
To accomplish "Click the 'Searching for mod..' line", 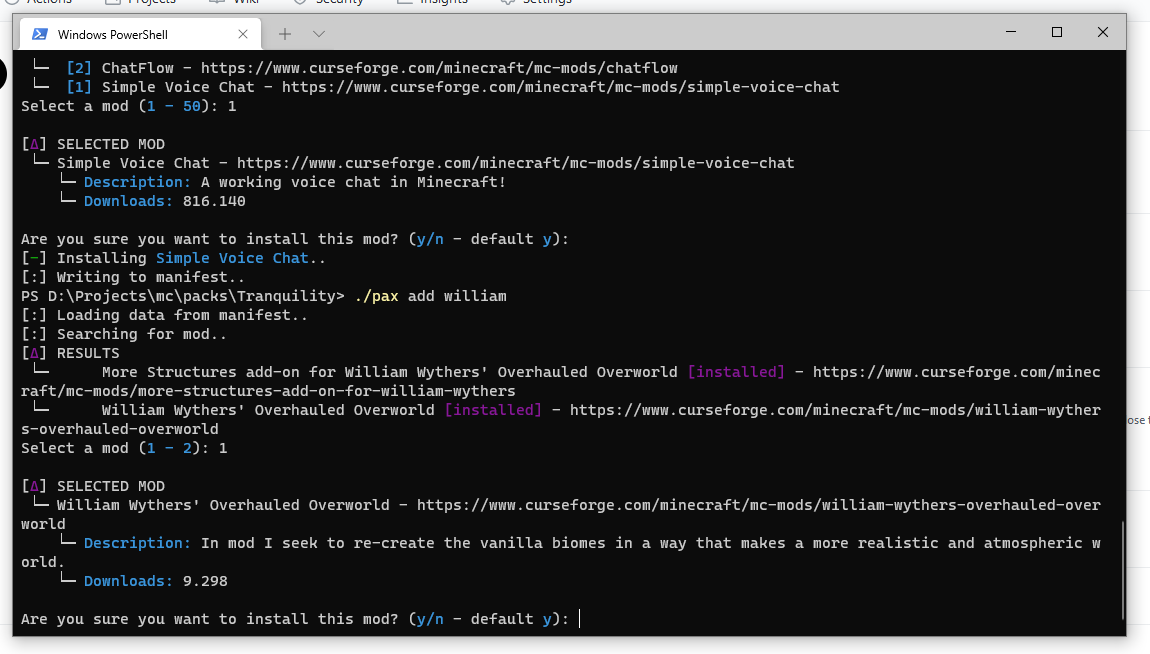I will [124, 334].
